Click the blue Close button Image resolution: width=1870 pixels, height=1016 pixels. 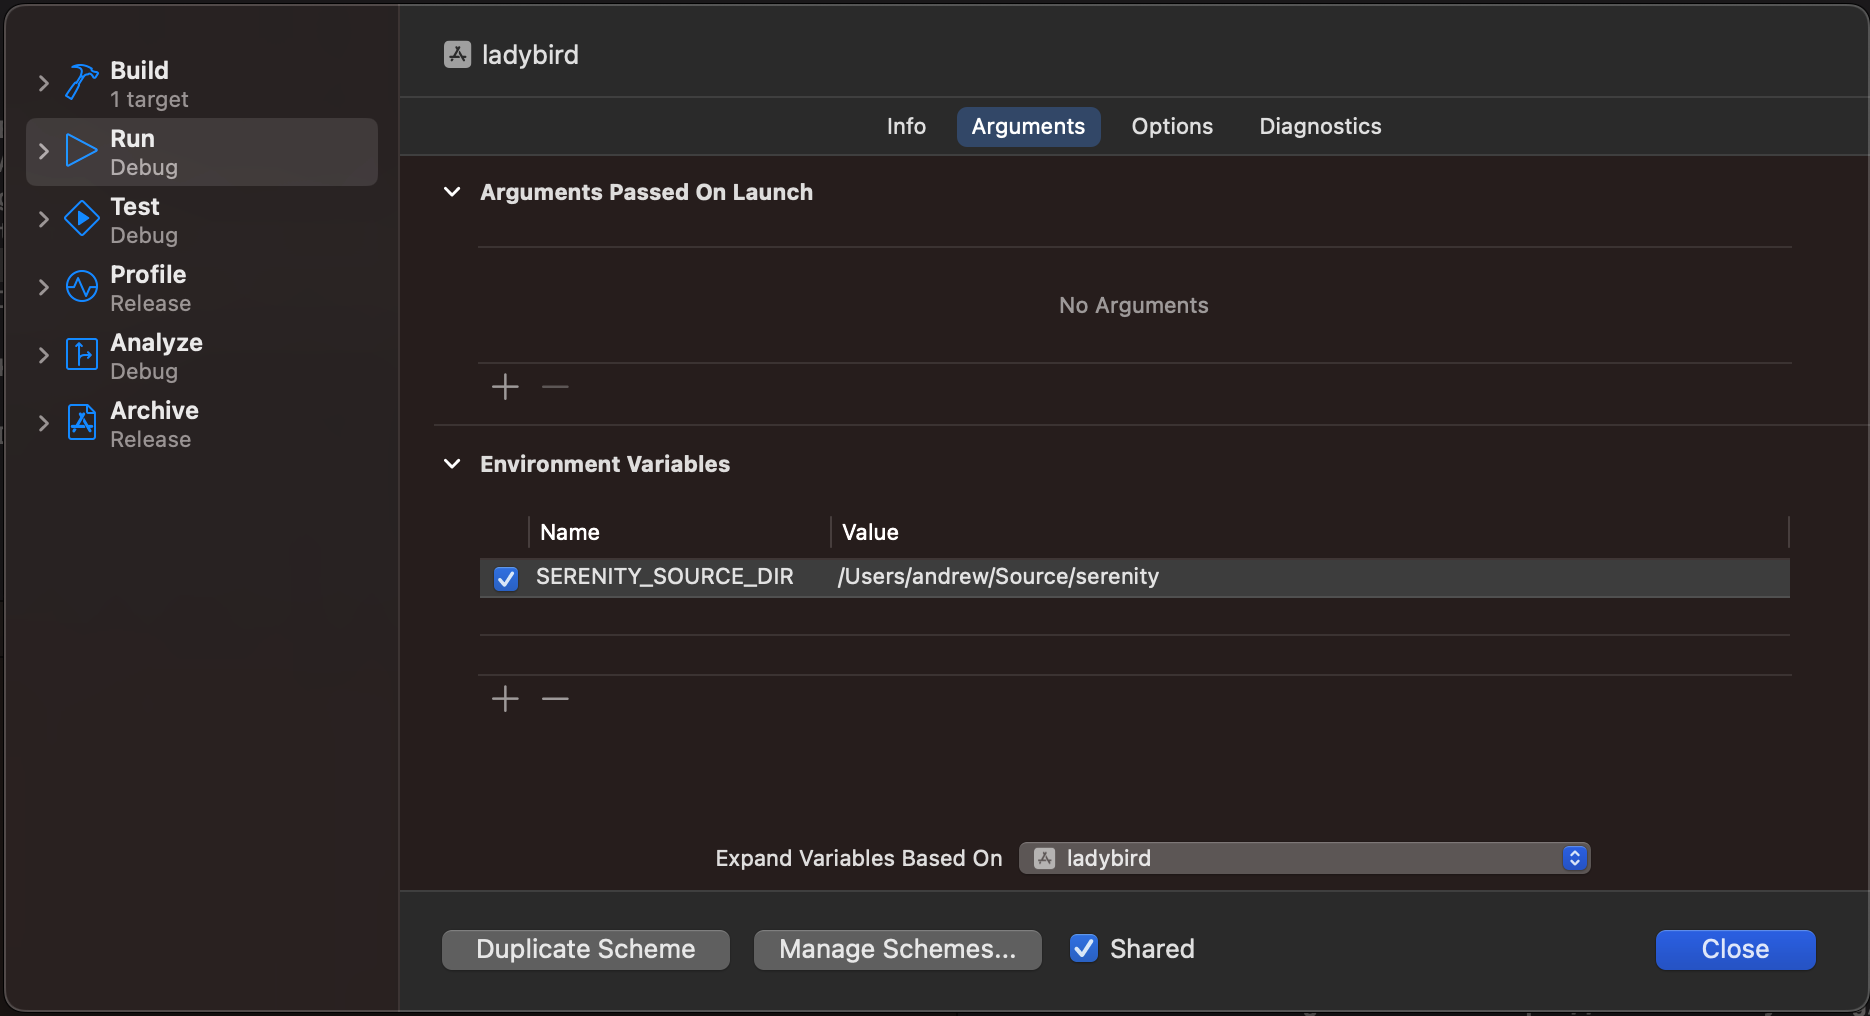click(1735, 949)
